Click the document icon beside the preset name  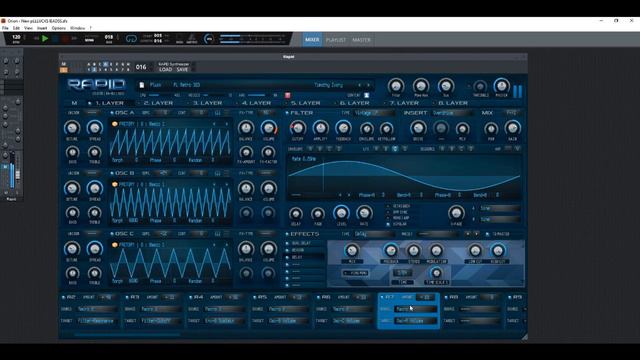coord(142,85)
